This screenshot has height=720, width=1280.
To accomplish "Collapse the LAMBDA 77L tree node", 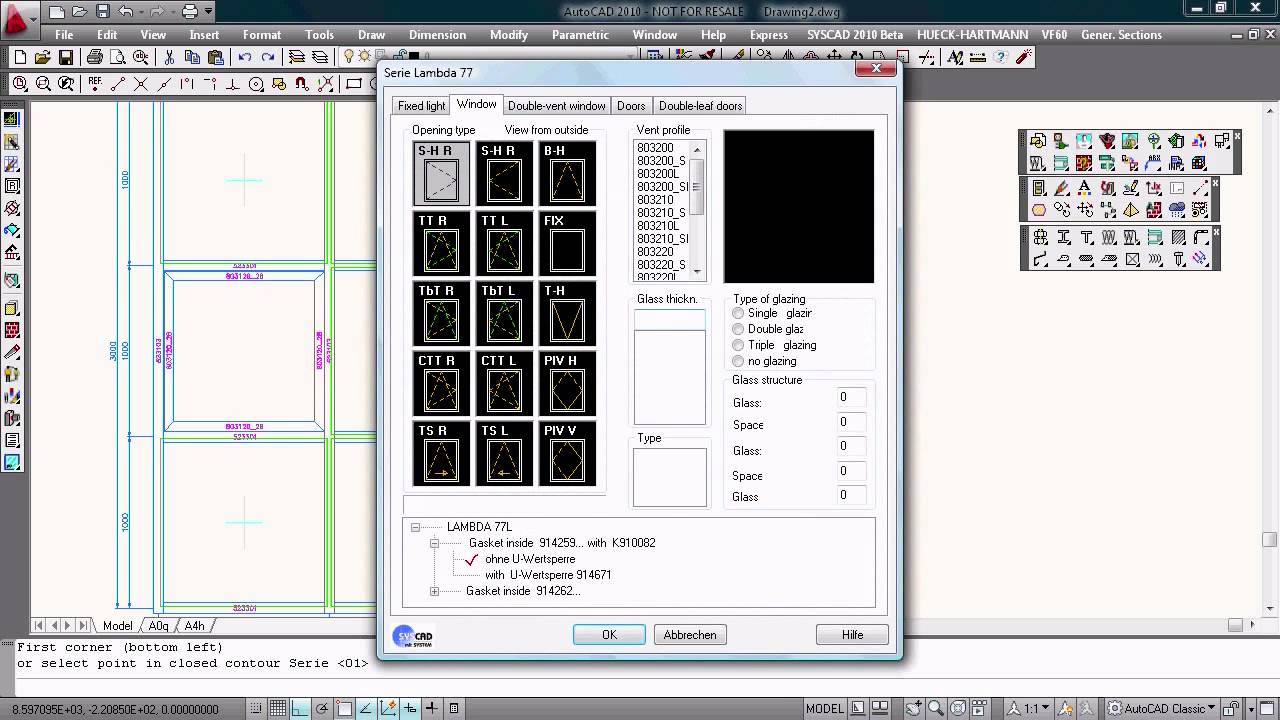I will 415,527.
